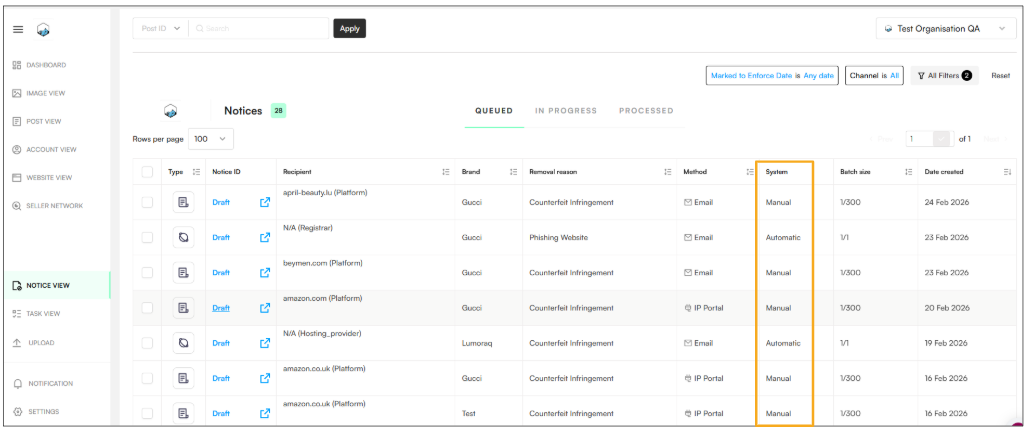
Task: Open external link icon for beymen.com notice
Action: coord(265,272)
